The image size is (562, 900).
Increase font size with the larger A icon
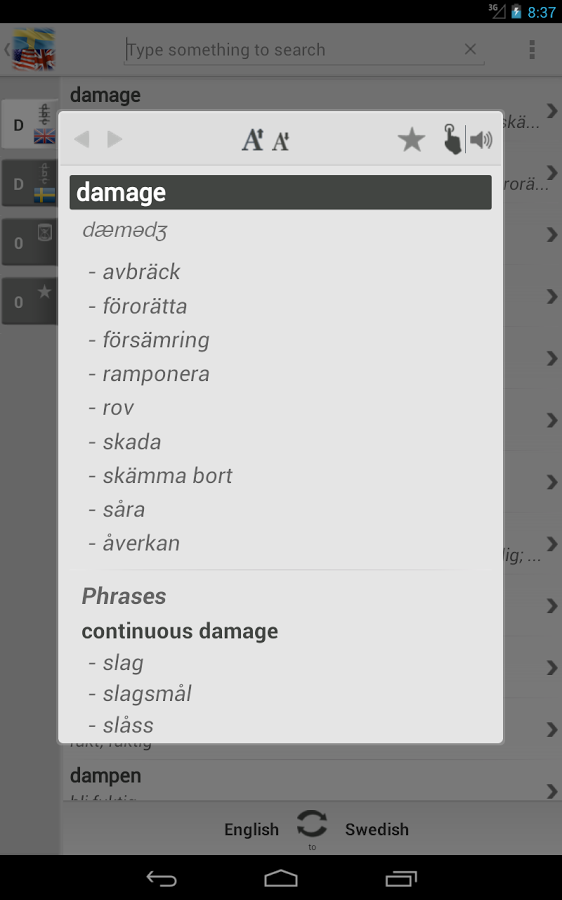pyautogui.click(x=253, y=139)
